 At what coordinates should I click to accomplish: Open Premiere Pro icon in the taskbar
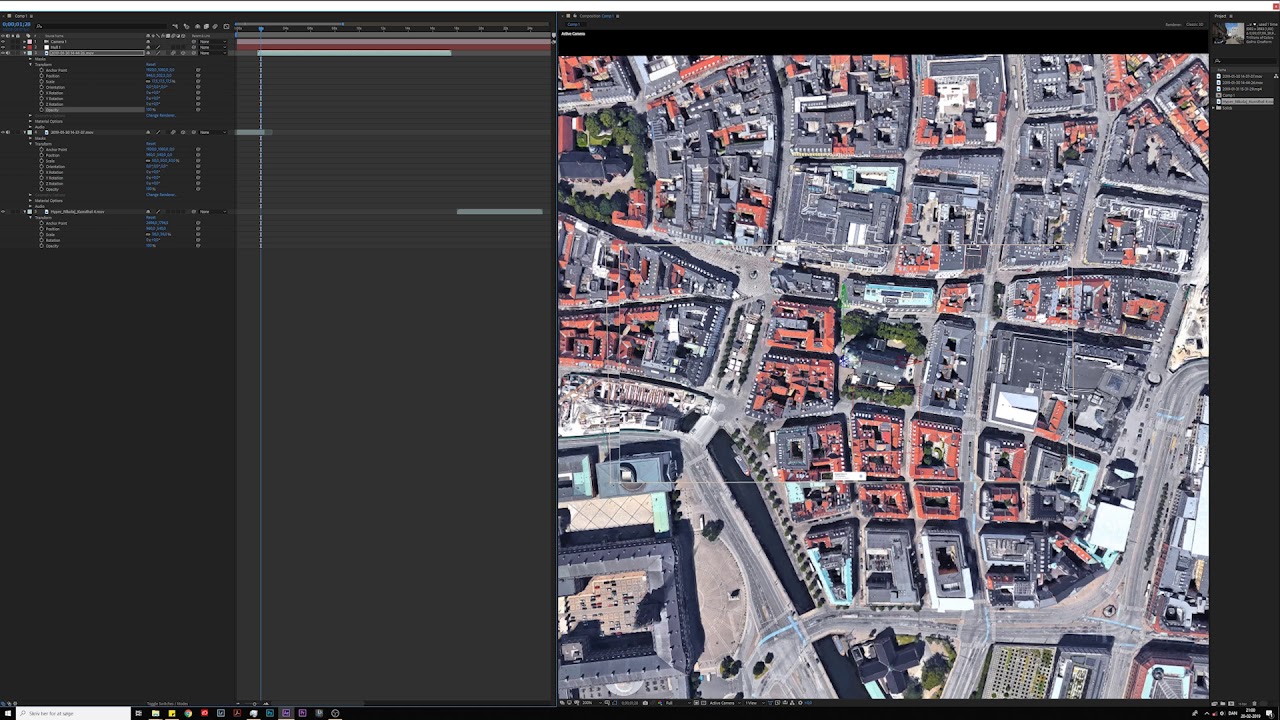tap(302, 713)
